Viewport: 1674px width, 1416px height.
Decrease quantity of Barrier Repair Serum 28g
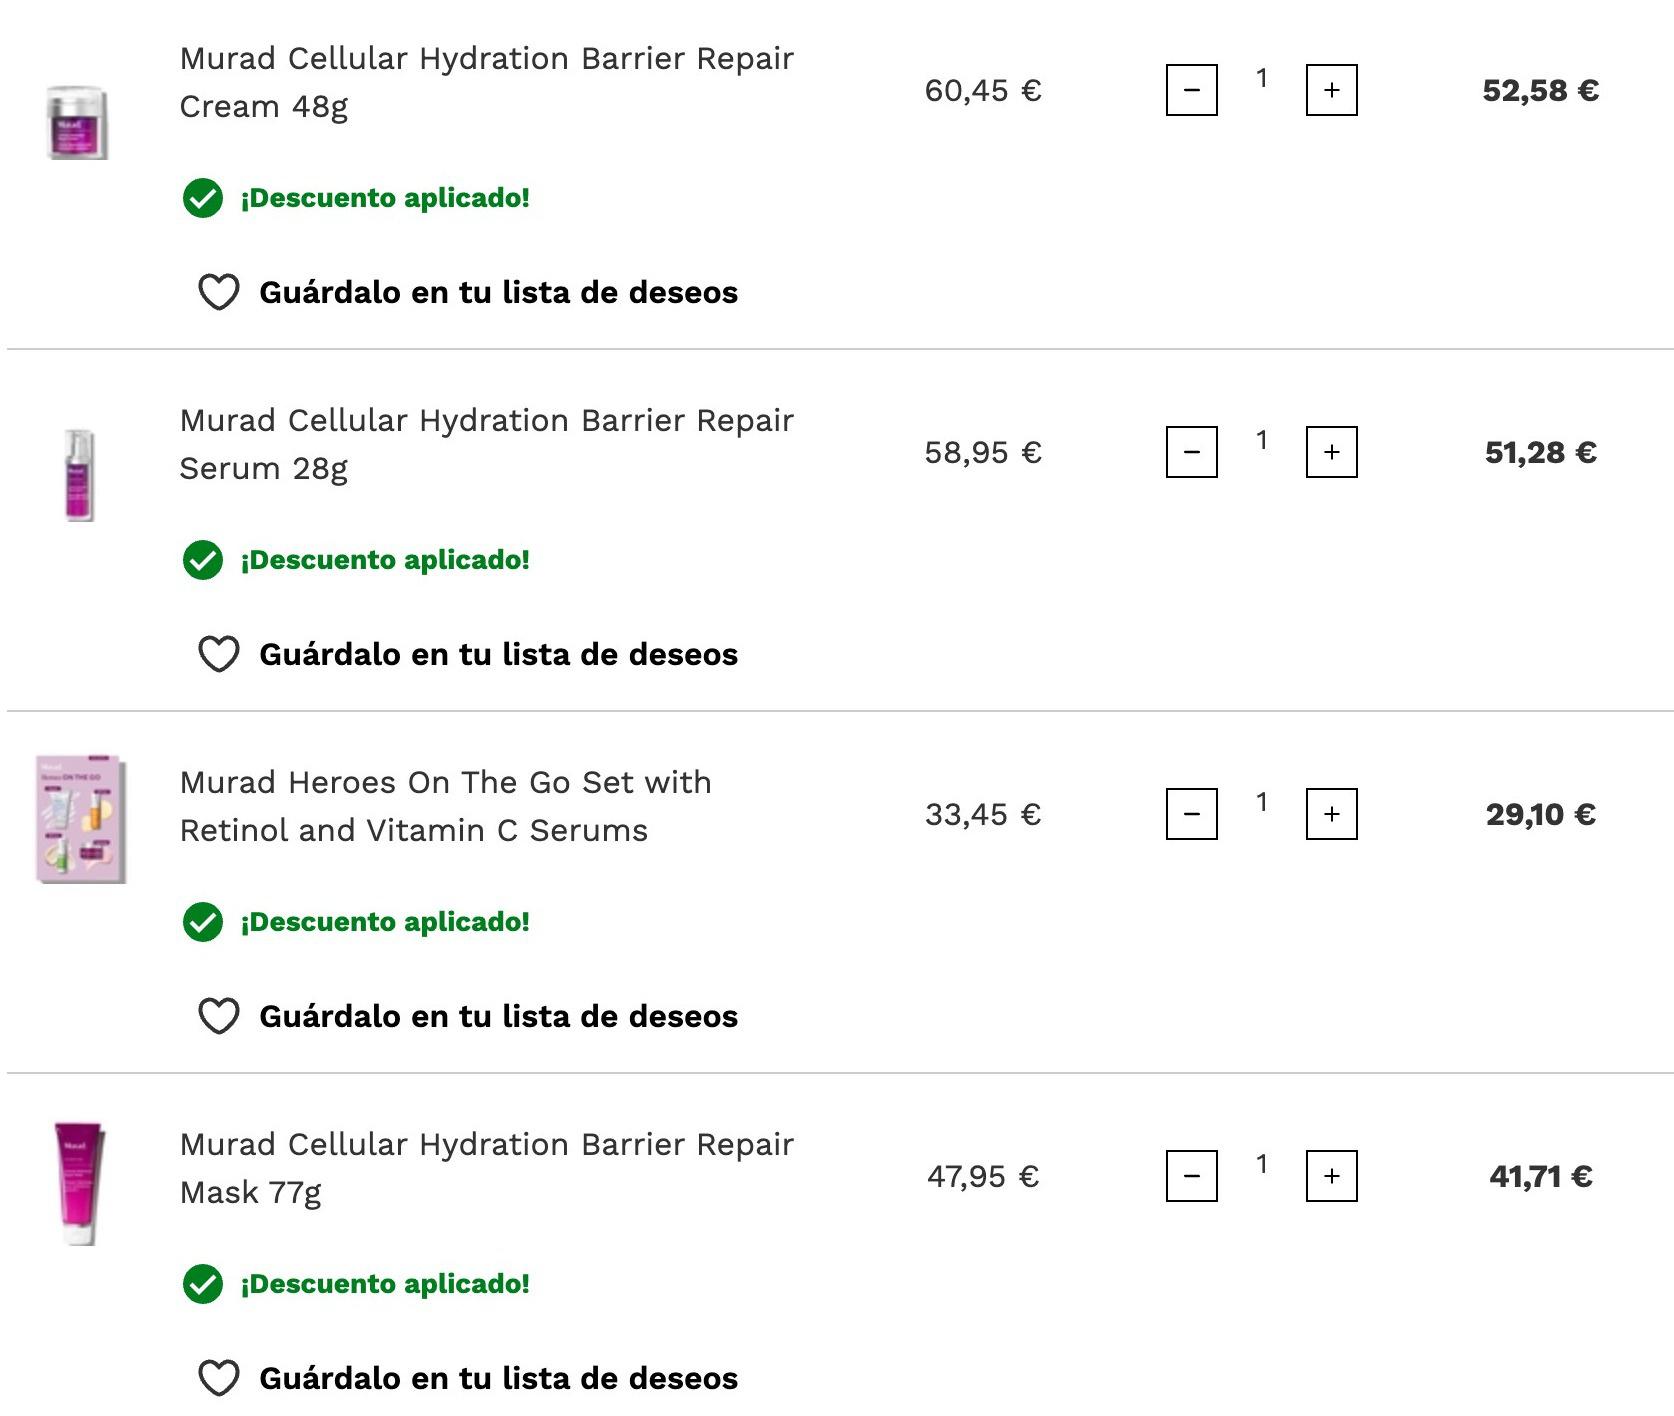point(1191,452)
